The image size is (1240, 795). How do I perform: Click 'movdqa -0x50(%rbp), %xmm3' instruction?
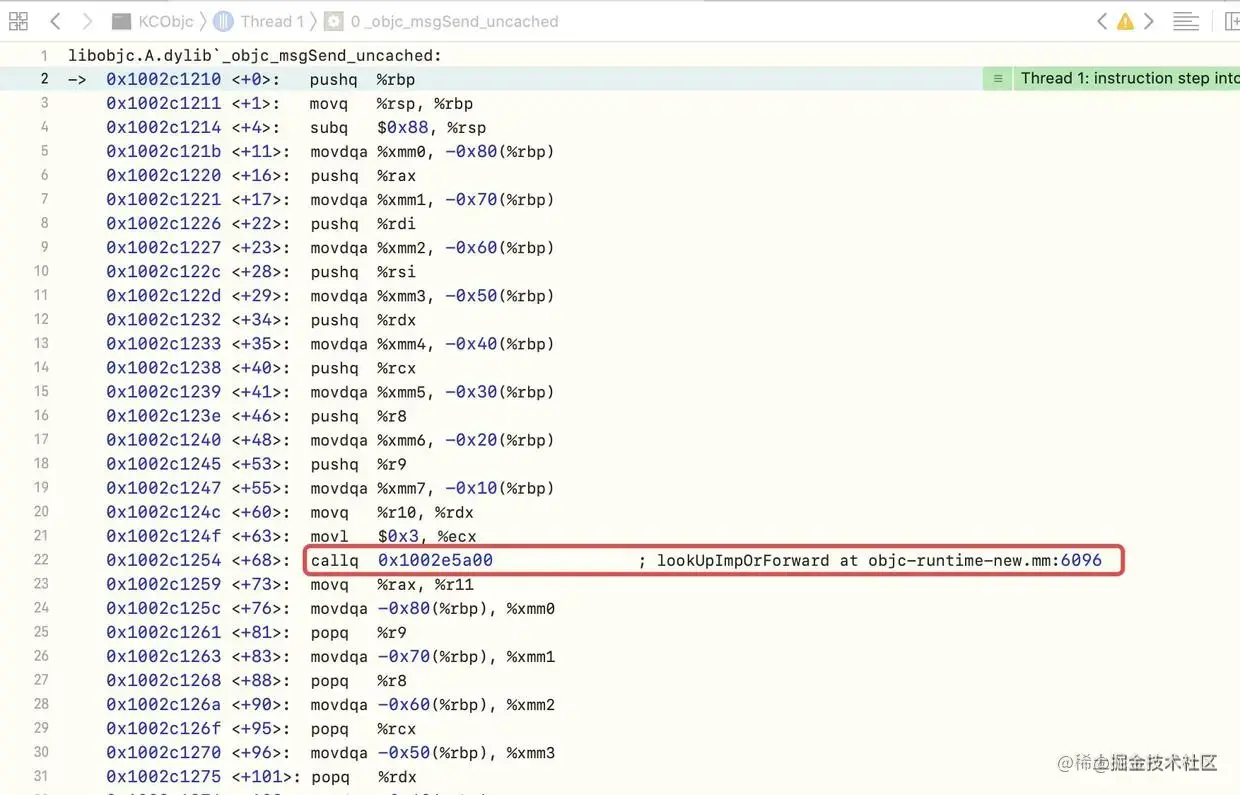pyautogui.click(x=432, y=753)
